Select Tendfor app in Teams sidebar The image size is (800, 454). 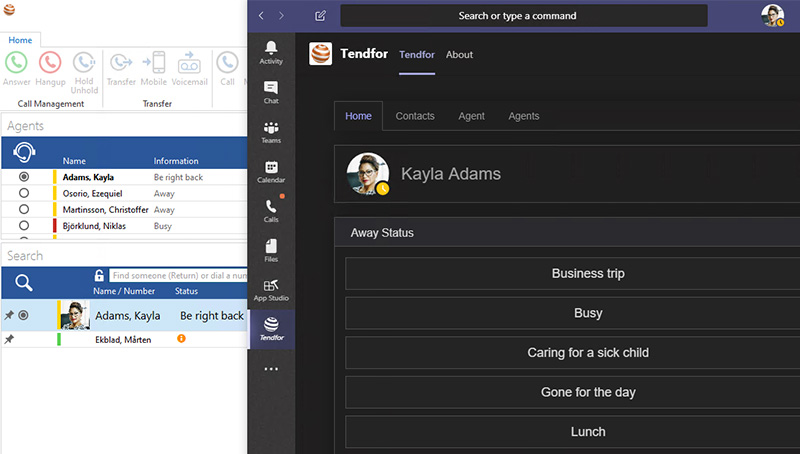272,329
